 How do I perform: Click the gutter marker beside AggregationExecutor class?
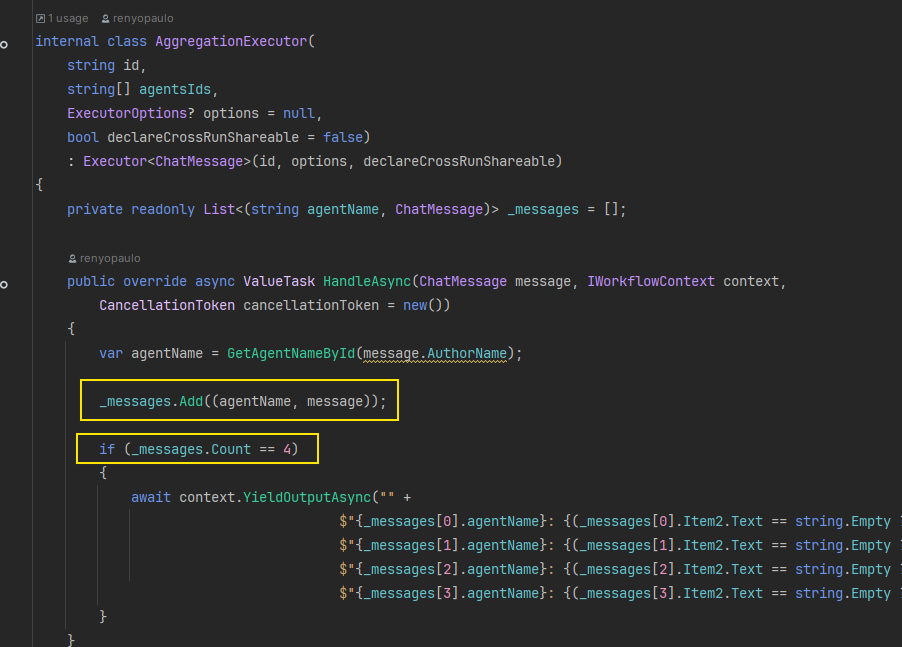5,45
